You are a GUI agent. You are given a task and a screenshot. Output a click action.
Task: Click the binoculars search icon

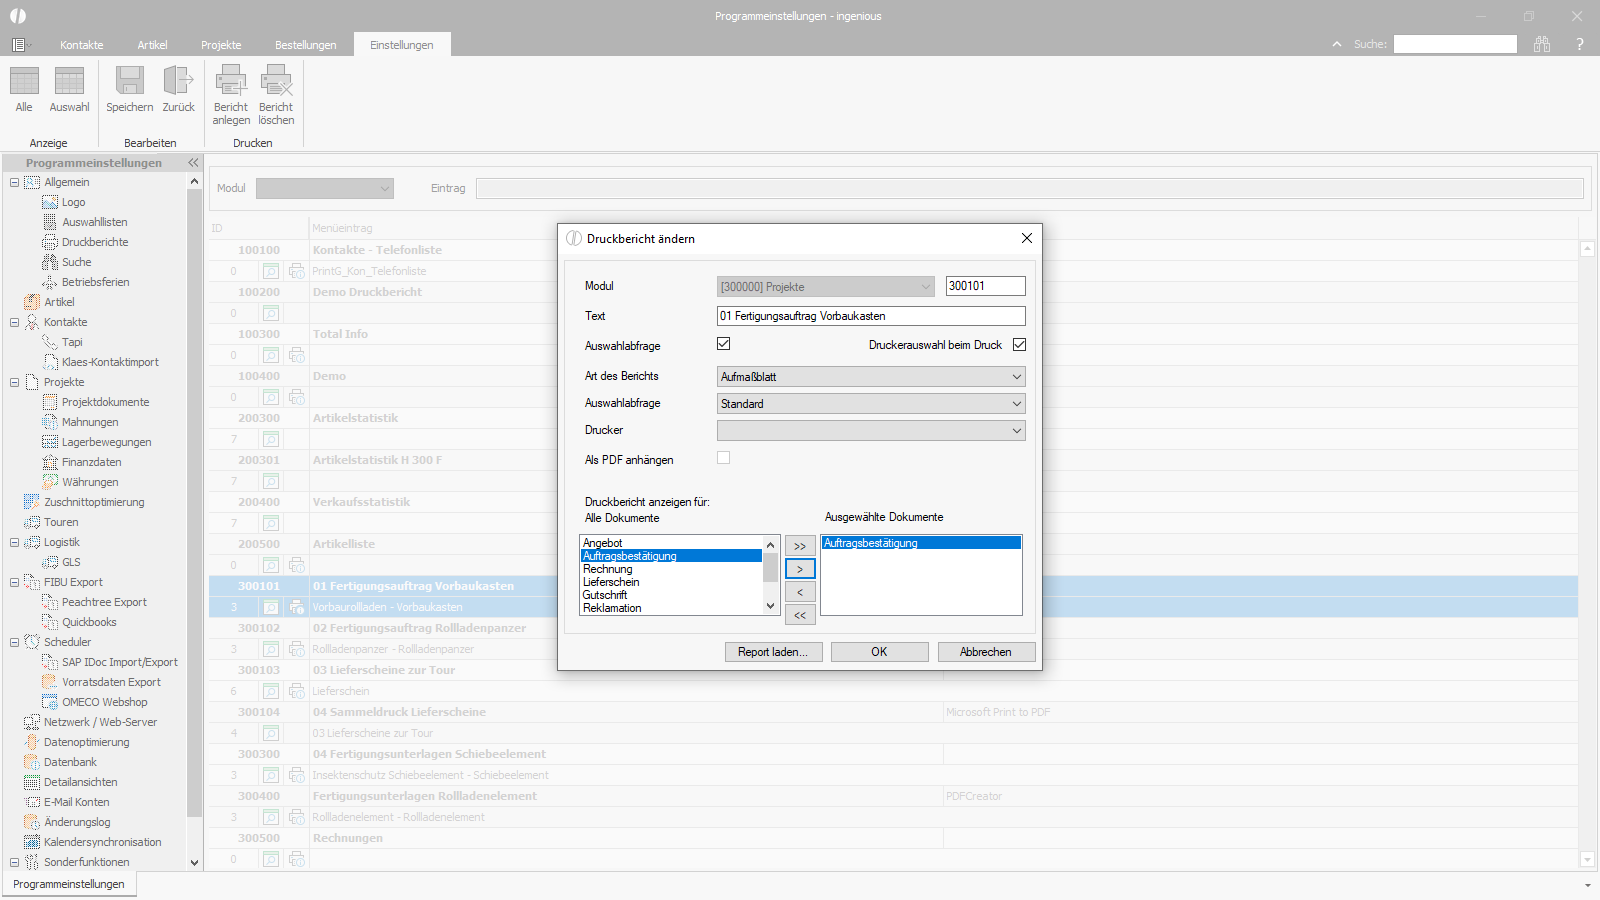click(x=1542, y=44)
